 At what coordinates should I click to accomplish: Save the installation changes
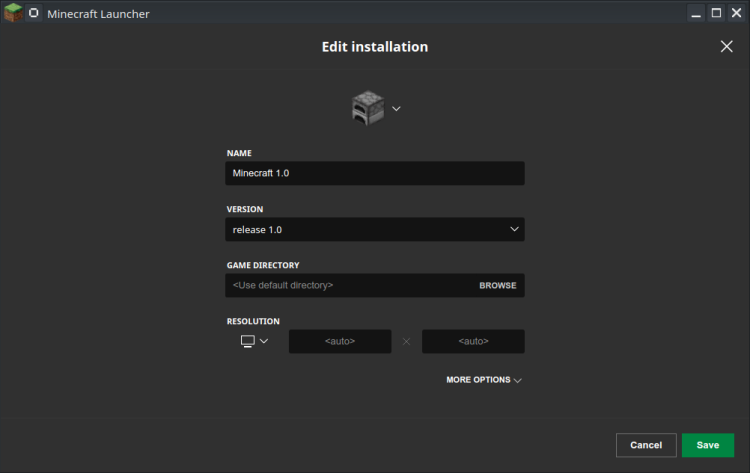pyautogui.click(x=707, y=445)
